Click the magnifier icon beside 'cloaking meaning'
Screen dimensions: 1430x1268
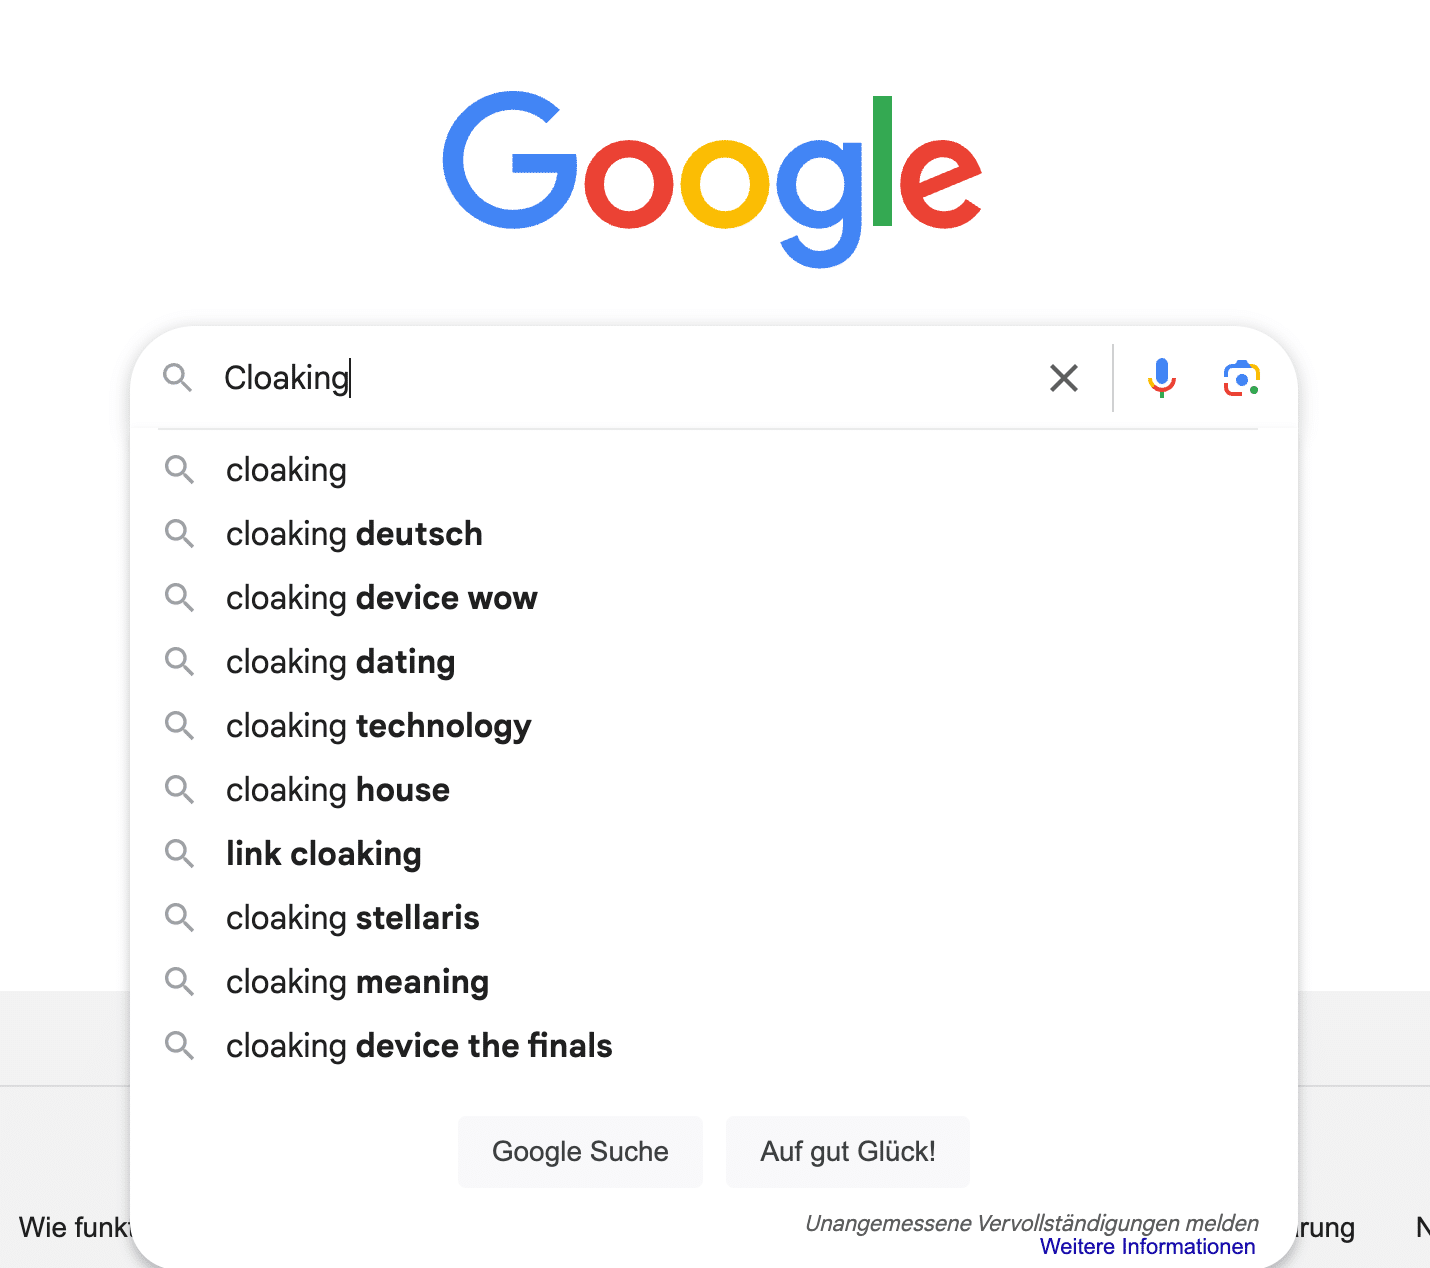[x=179, y=982]
